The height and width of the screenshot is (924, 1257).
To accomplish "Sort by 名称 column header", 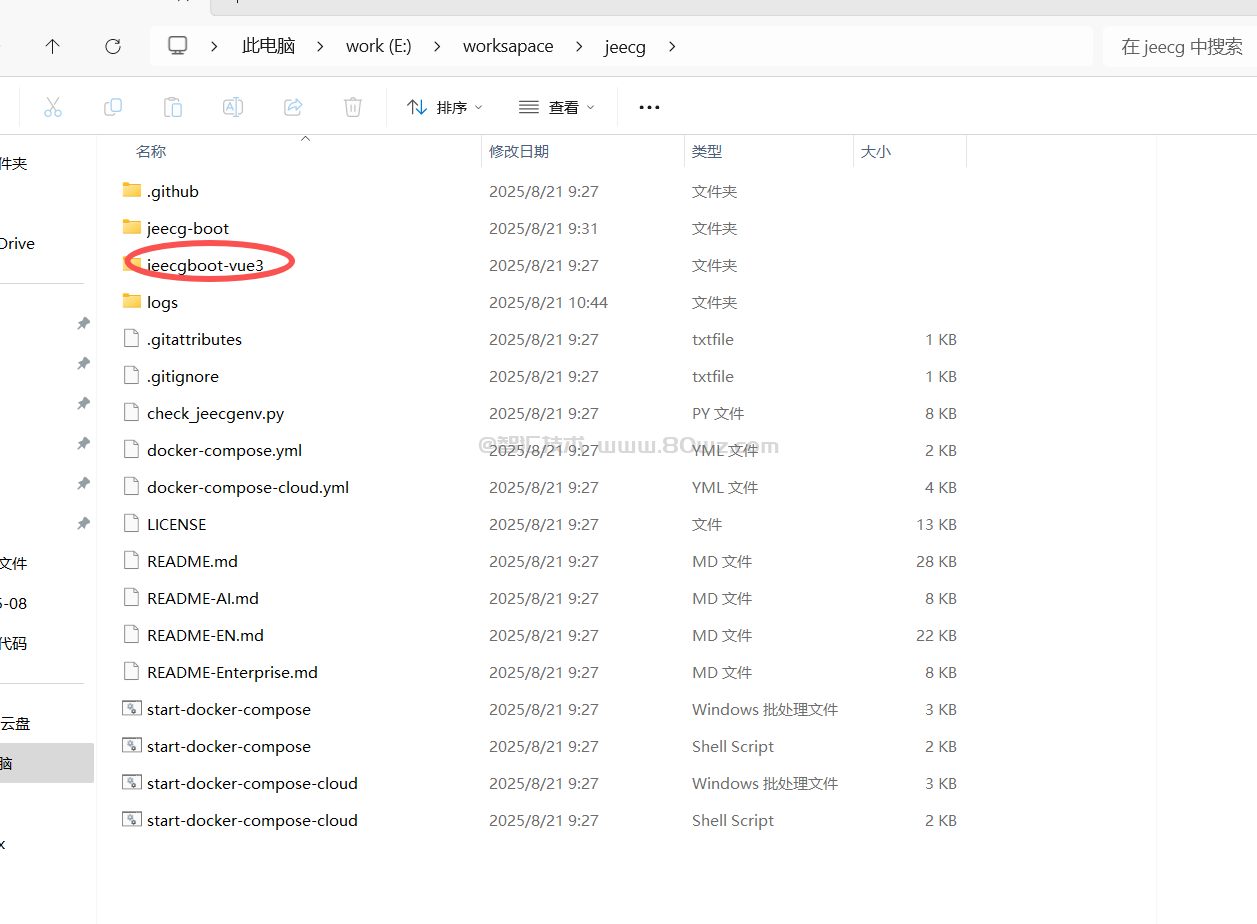I will [151, 151].
